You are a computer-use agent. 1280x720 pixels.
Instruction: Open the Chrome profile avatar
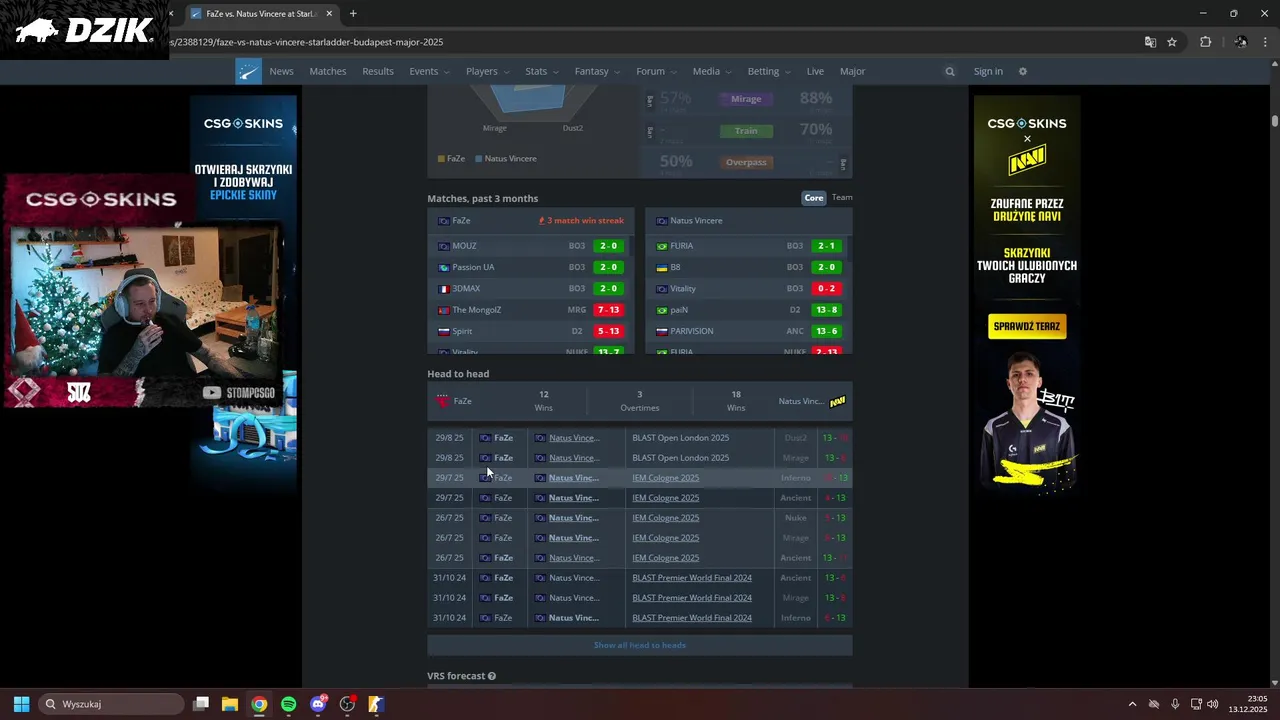(x=1240, y=42)
